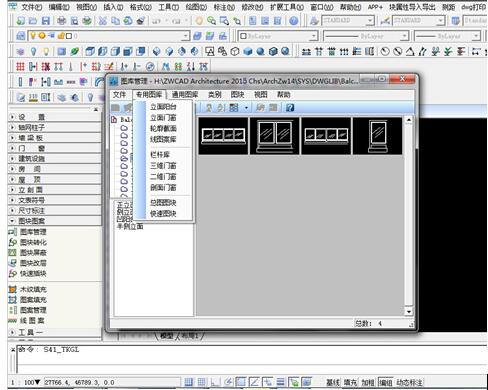Select 快速图块 menu entry
488x390 pixels.
(x=163, y=213)
